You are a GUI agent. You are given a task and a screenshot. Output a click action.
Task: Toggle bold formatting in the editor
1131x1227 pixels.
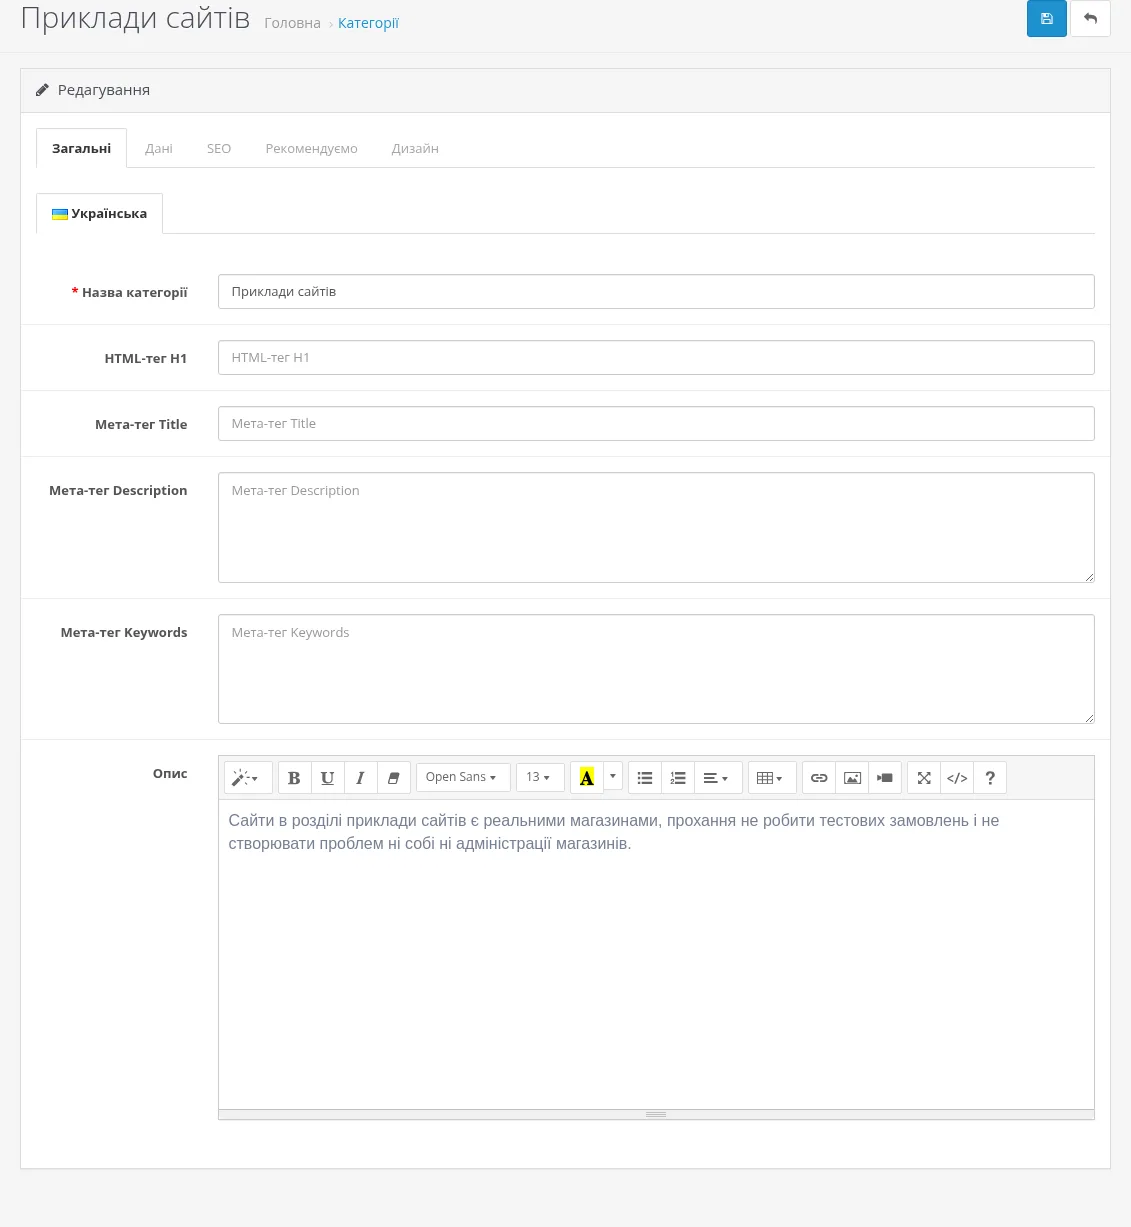pos(294,778)
